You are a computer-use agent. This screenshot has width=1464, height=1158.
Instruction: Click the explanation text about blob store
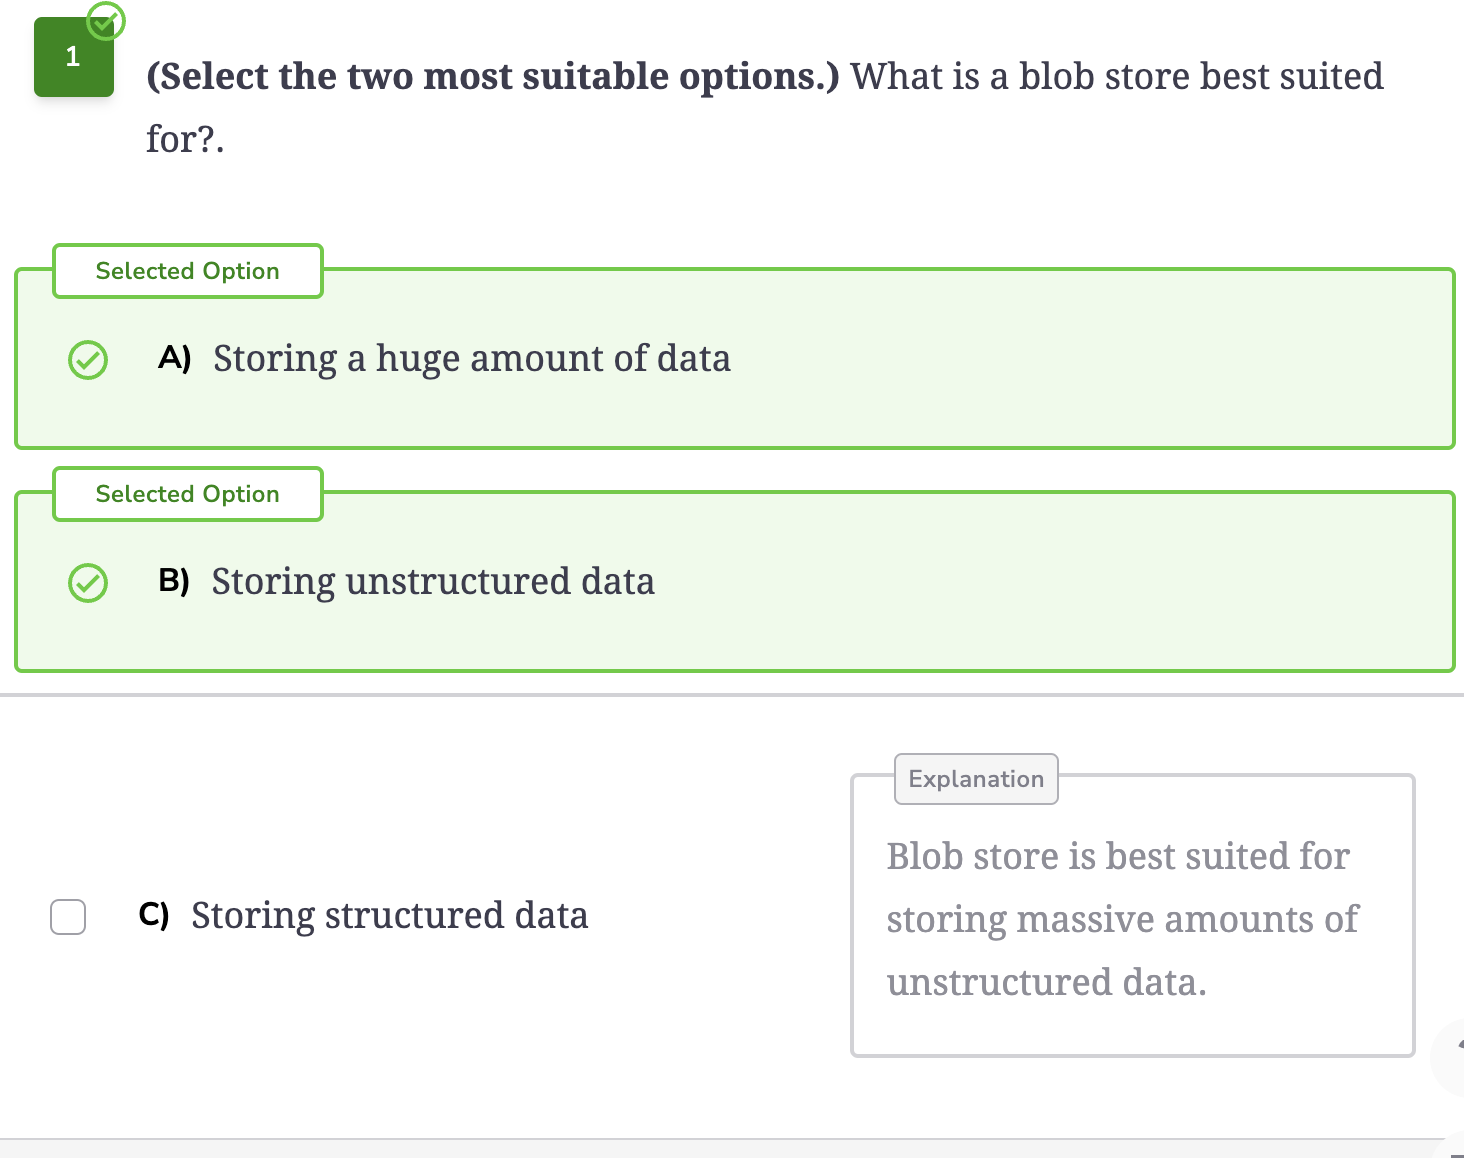click(1122, 919)
